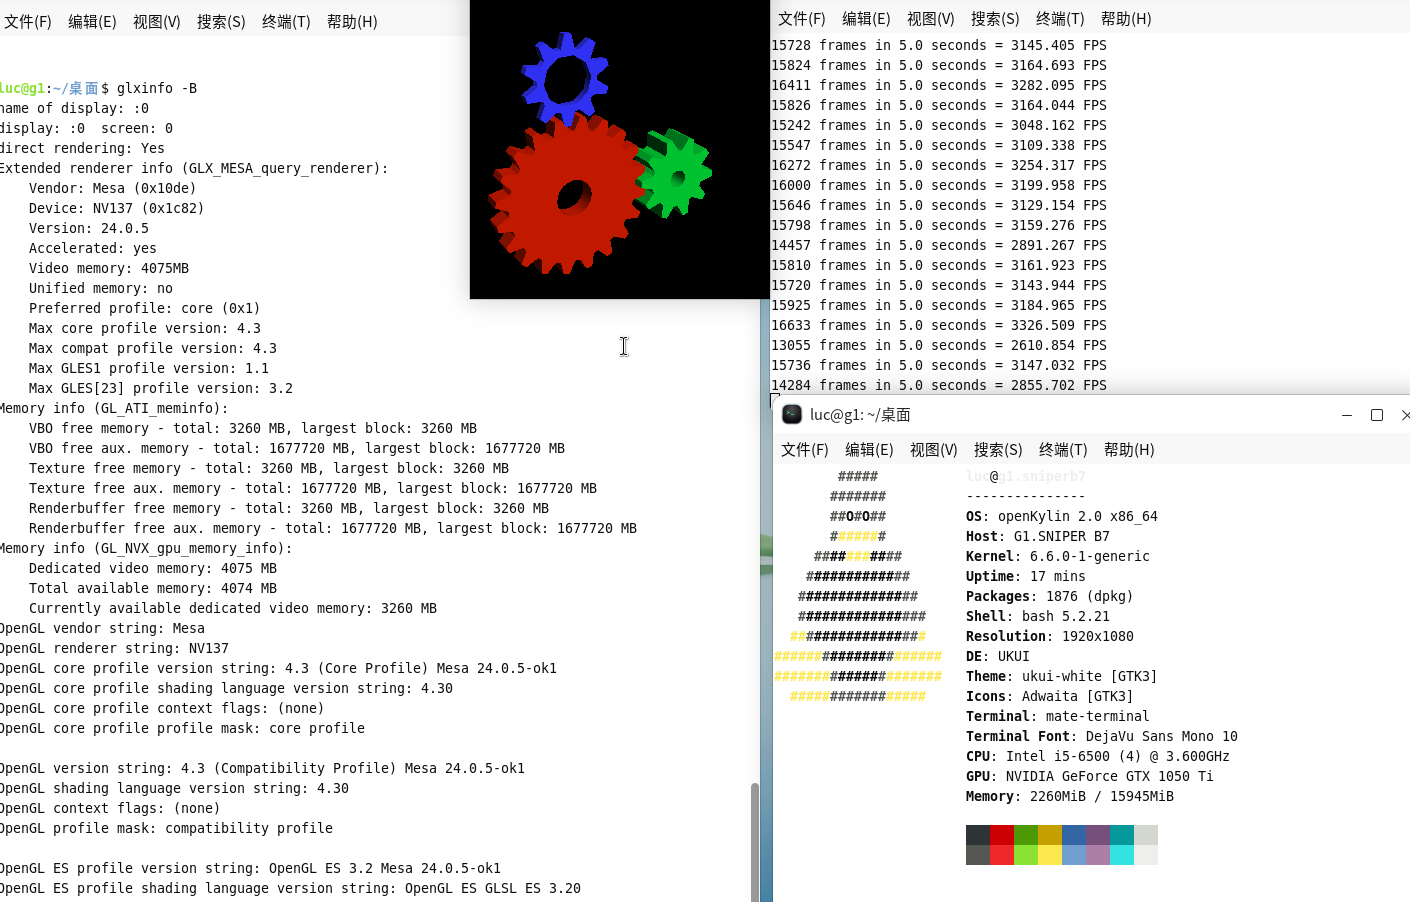Open 编辑(E) menu in left terminal

click(x=92, y=21)
